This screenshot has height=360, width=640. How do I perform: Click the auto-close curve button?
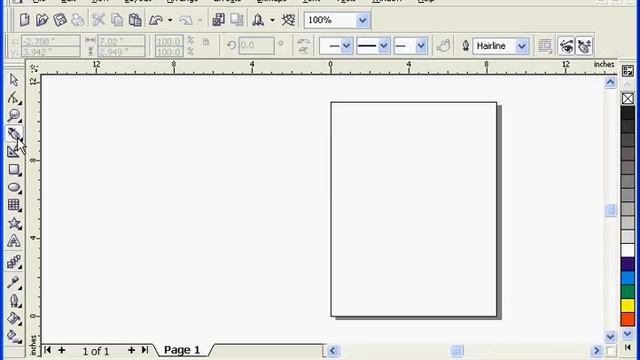(443, 46)
